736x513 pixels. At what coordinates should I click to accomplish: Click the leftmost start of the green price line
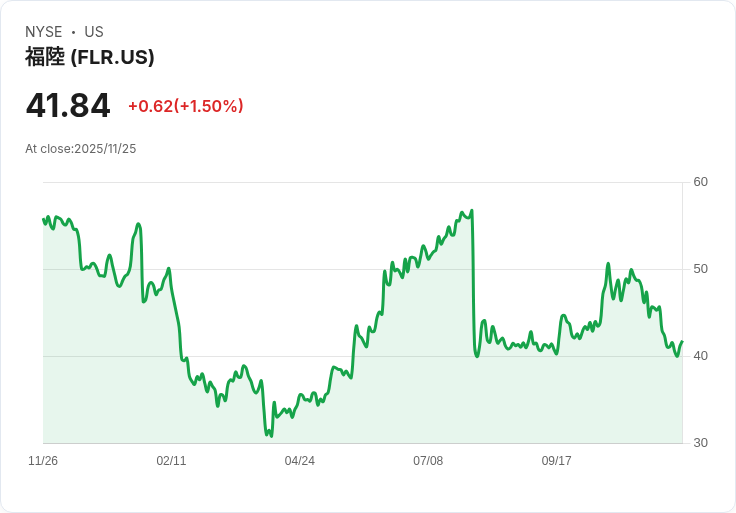click(x=44, y=219)
